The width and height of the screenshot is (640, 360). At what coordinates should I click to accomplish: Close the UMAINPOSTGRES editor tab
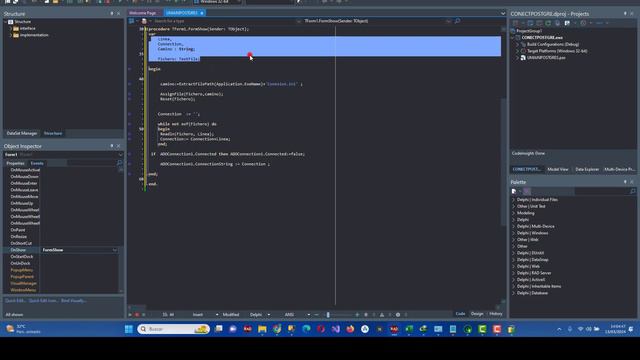202,13
